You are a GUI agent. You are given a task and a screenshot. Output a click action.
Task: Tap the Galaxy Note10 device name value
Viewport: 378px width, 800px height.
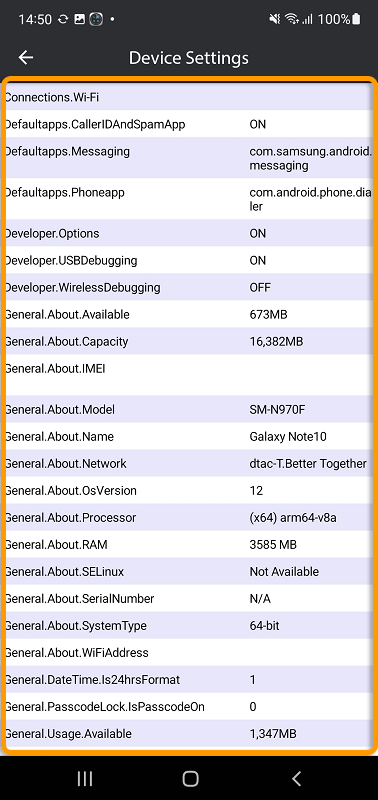pyautogui.click(x=288, y=437)
